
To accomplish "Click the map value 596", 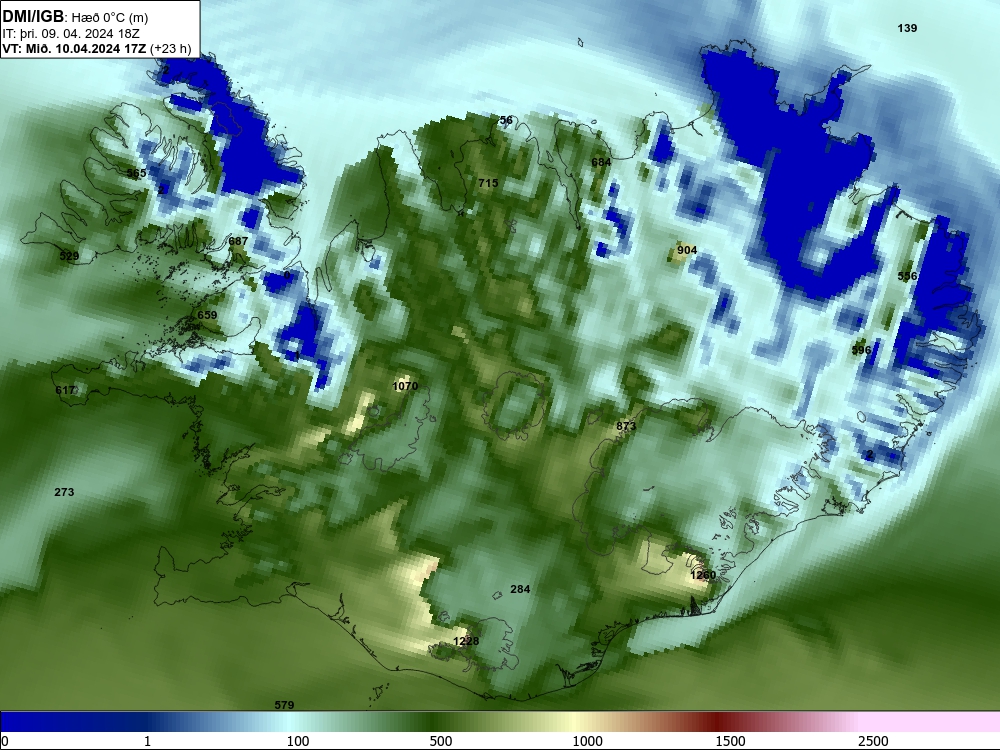I will tap(861, 350).
